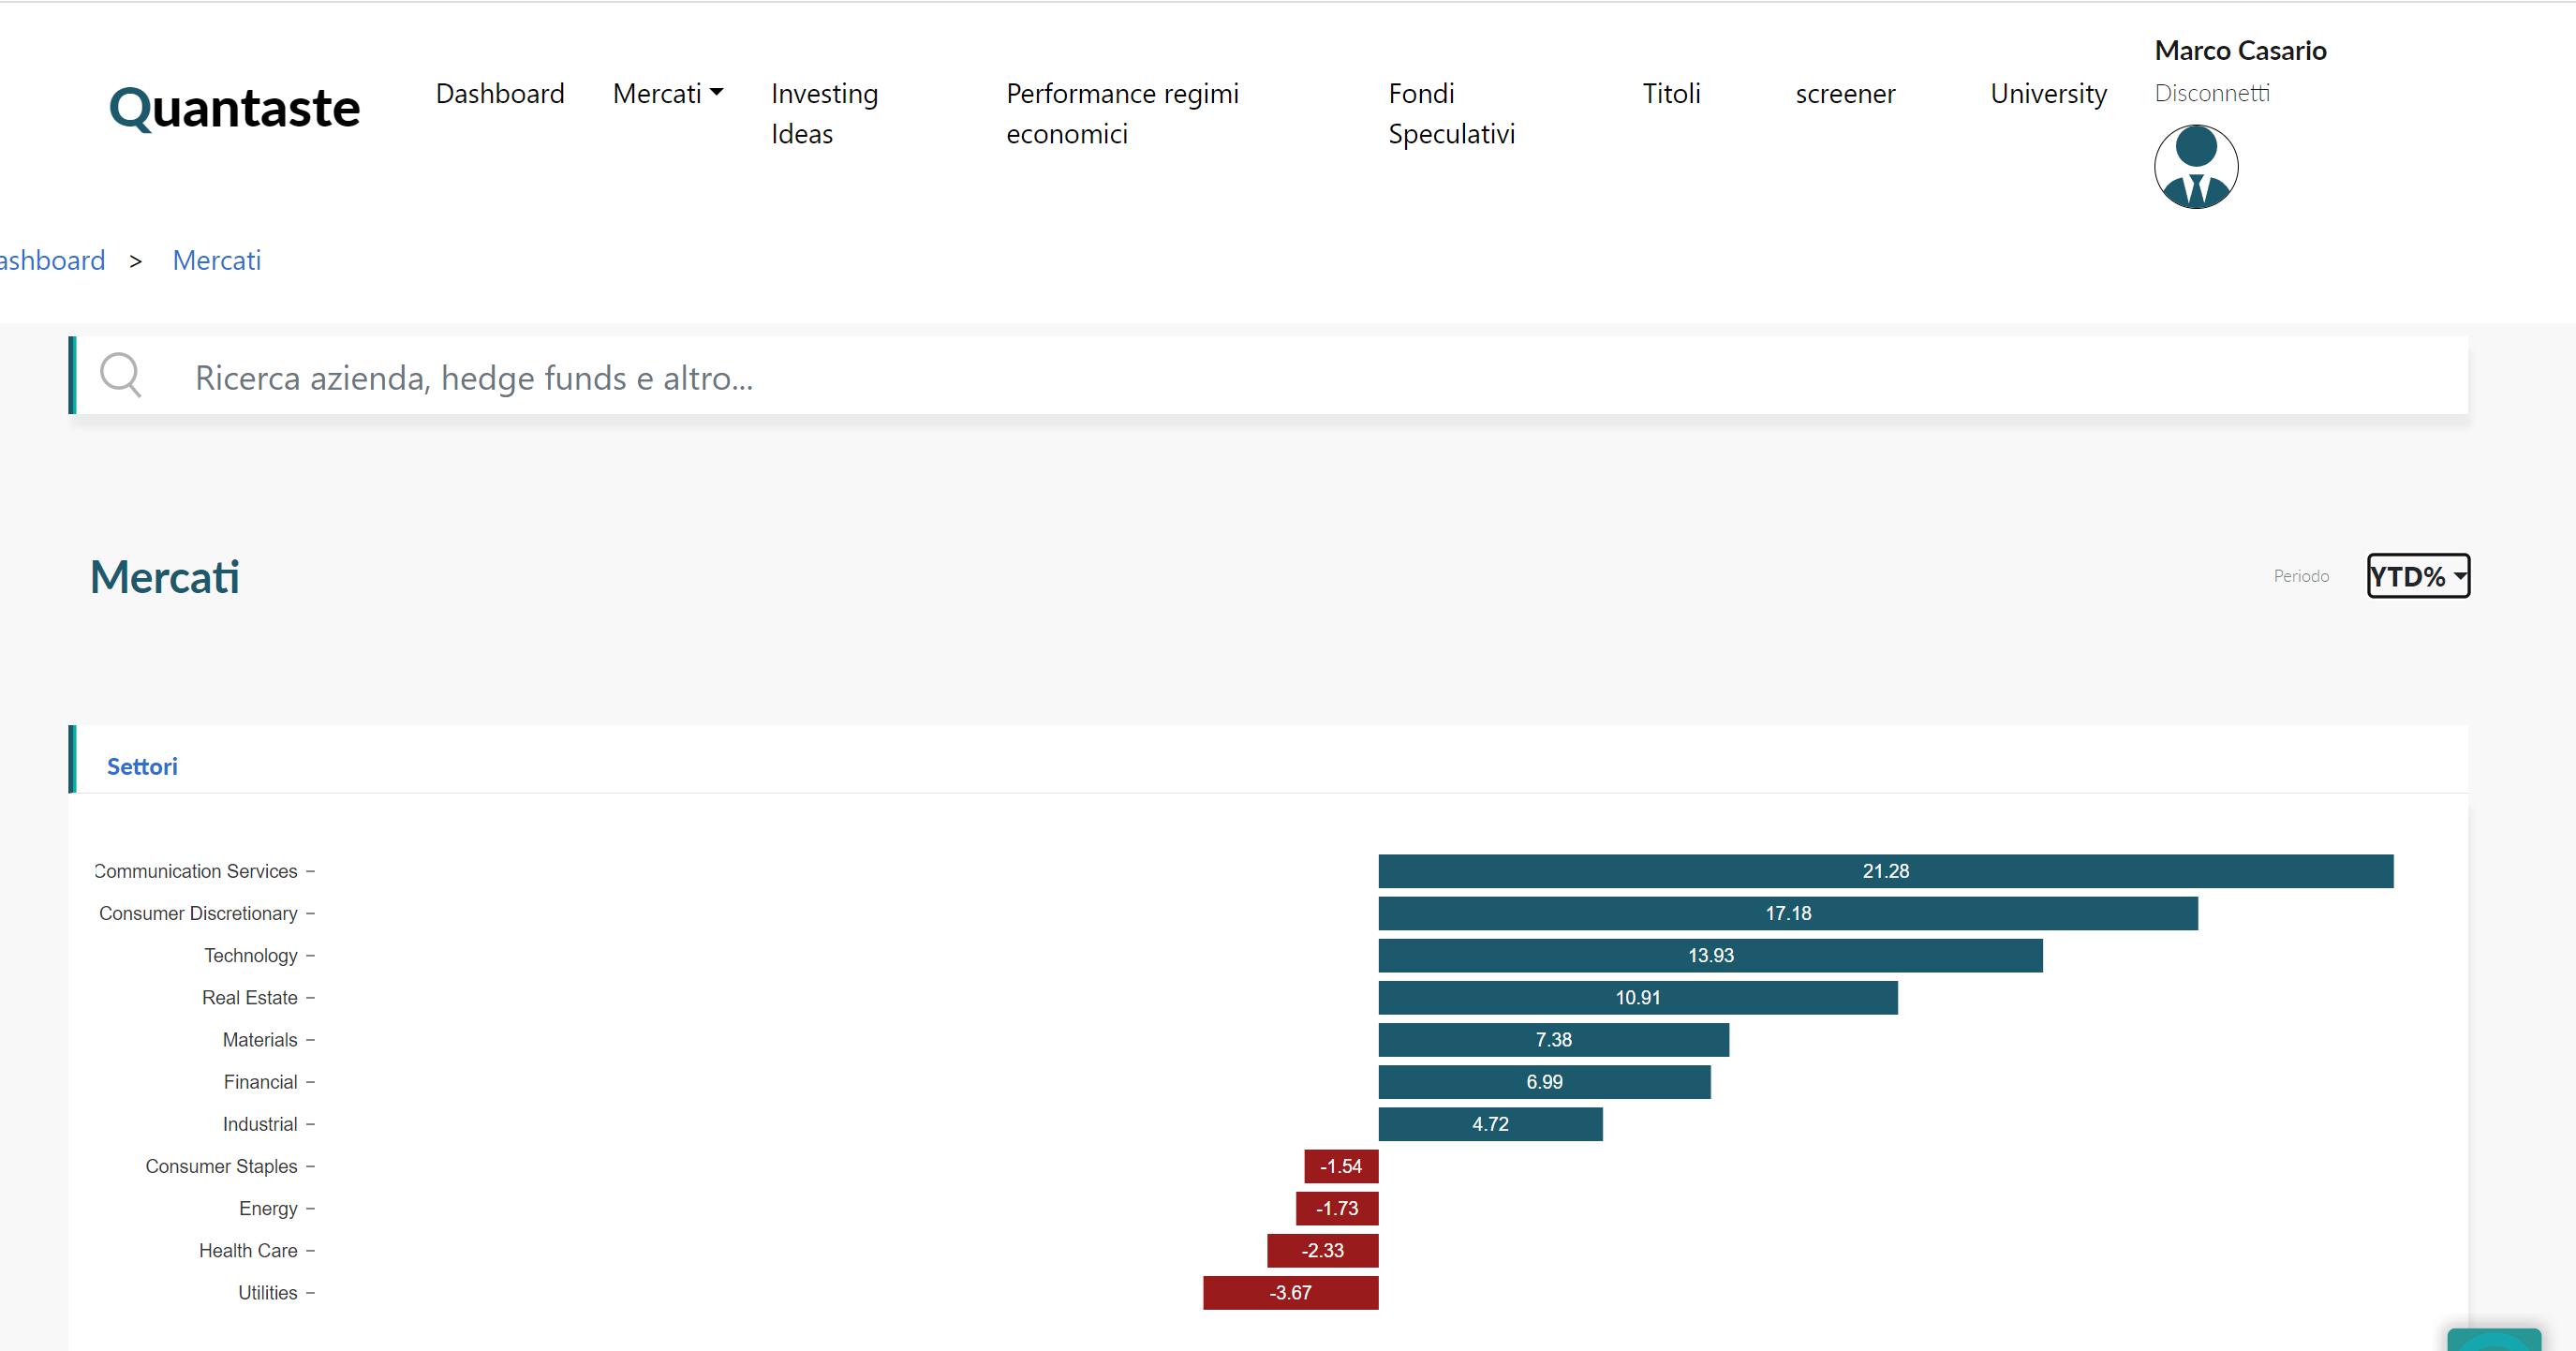Click the user profile avatar icon
This screenshot has height=1351, width=2576.
click(2195, 167)
